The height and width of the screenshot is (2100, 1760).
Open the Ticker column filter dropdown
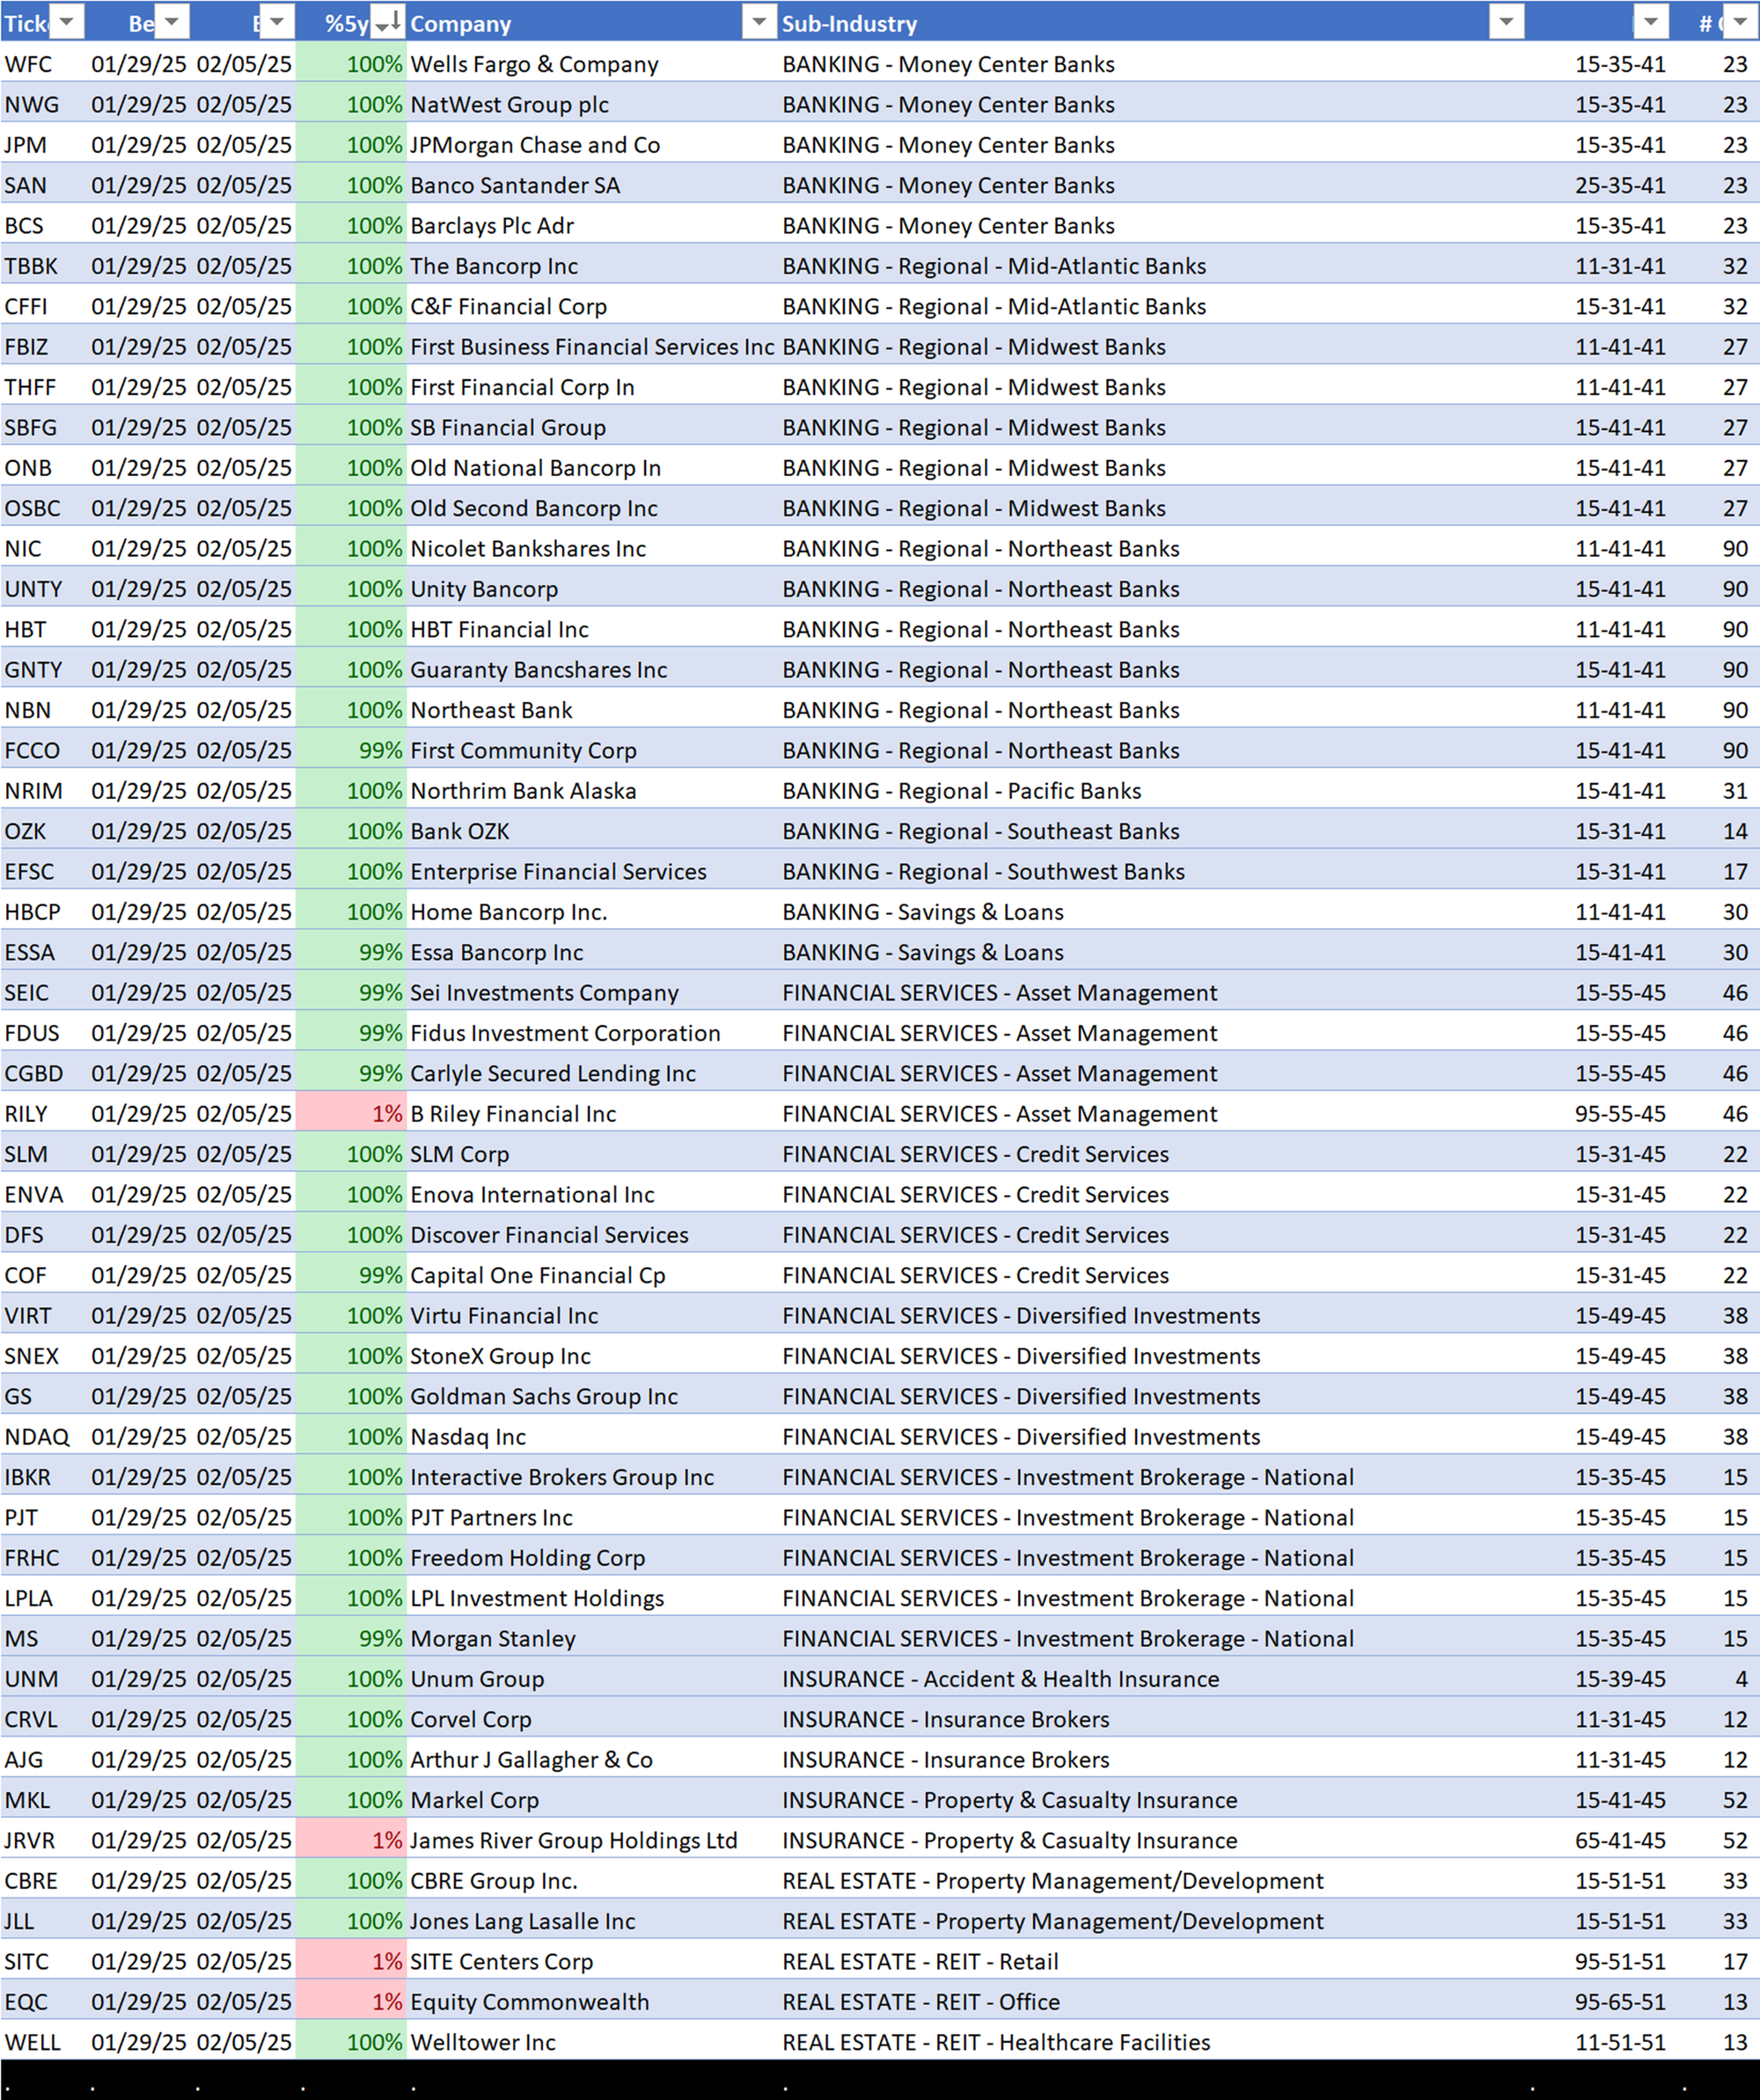tap(66, 22)
